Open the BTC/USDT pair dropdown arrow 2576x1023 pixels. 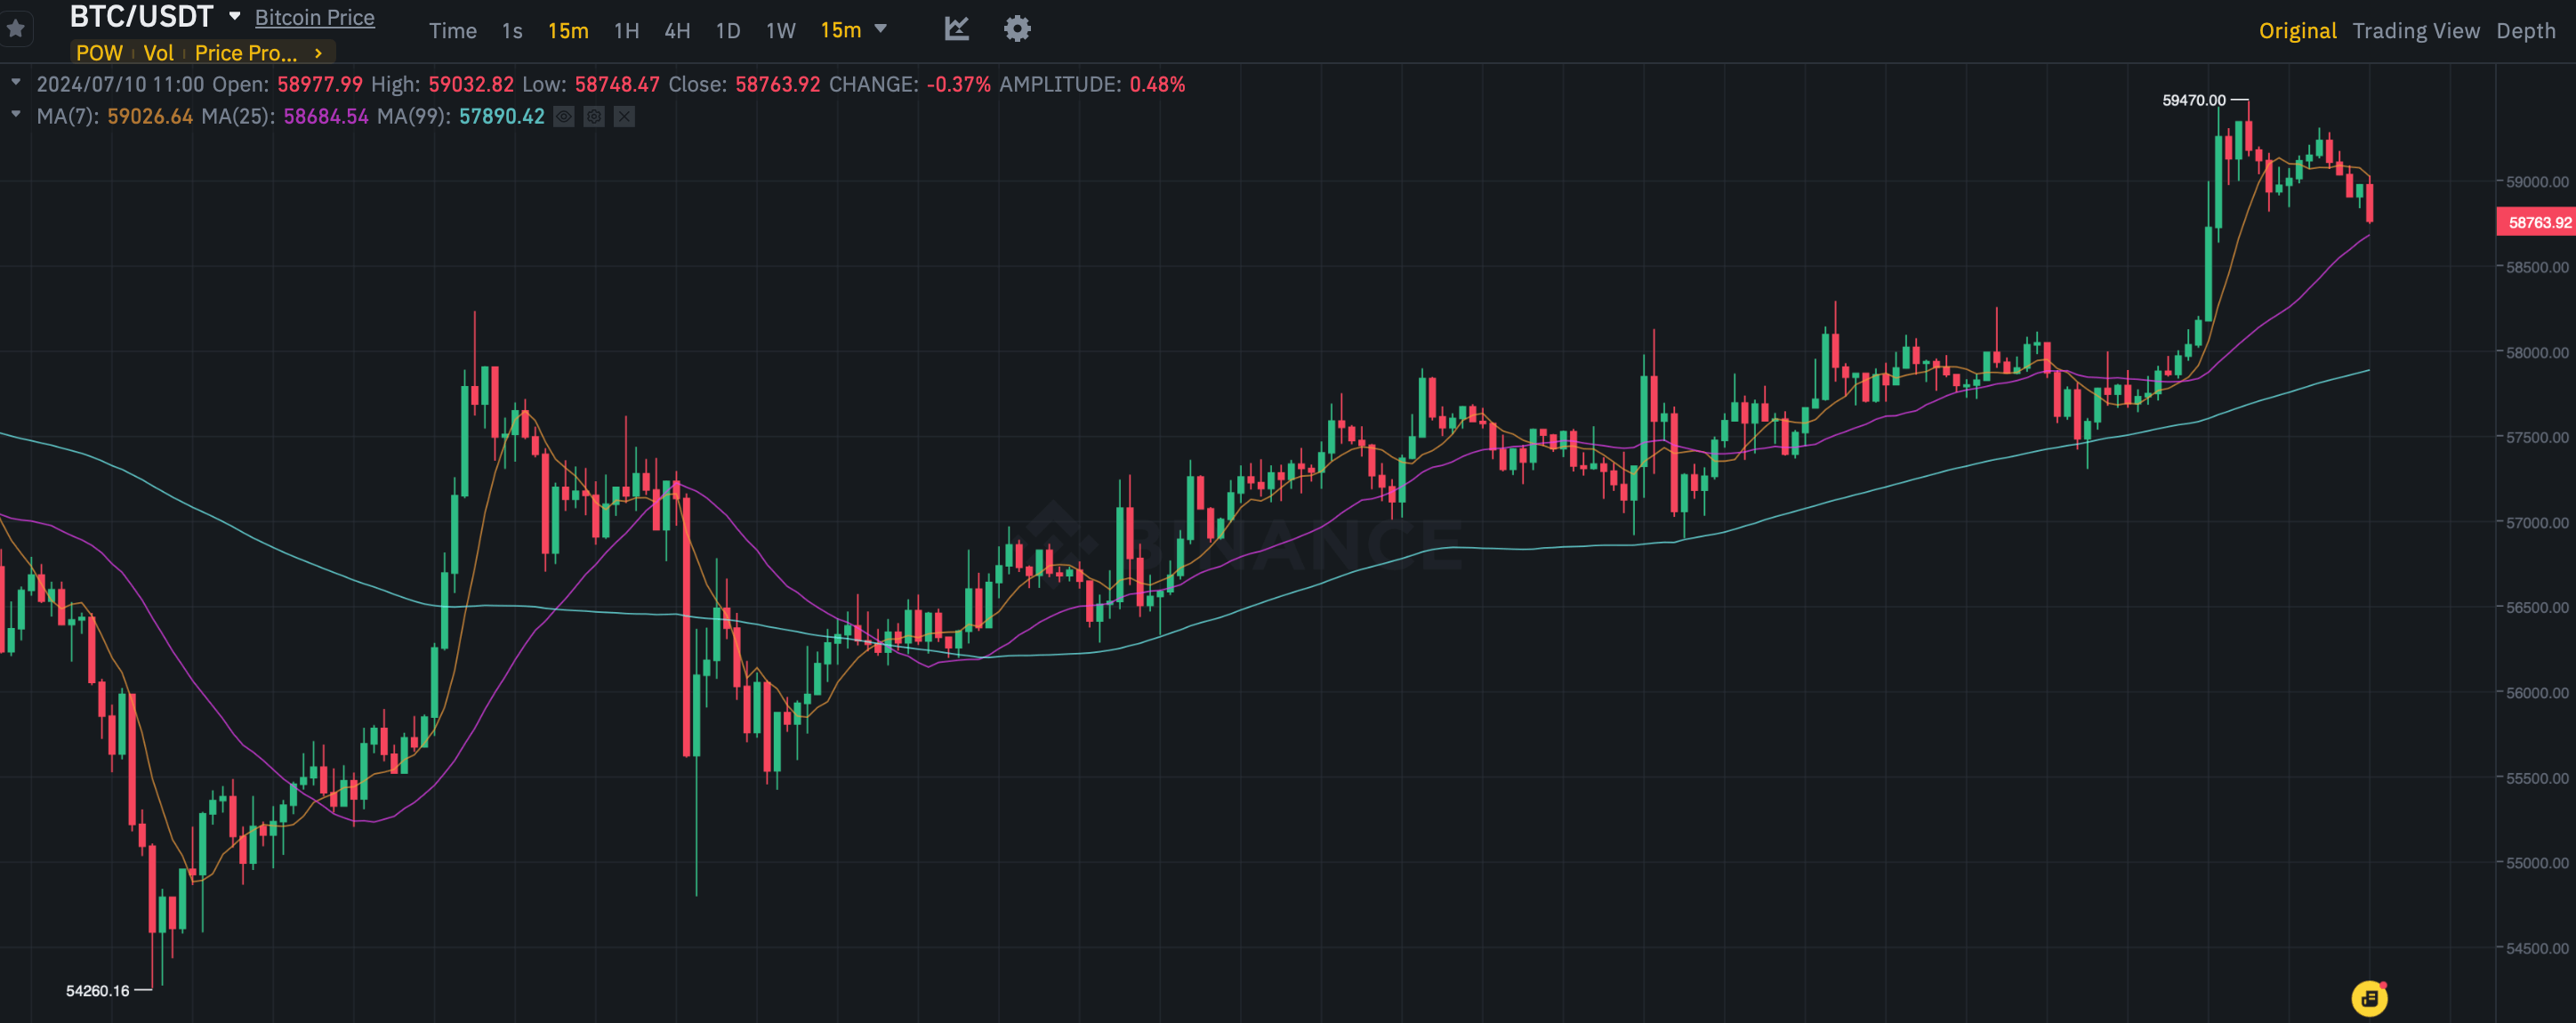[x=234, y=17]
